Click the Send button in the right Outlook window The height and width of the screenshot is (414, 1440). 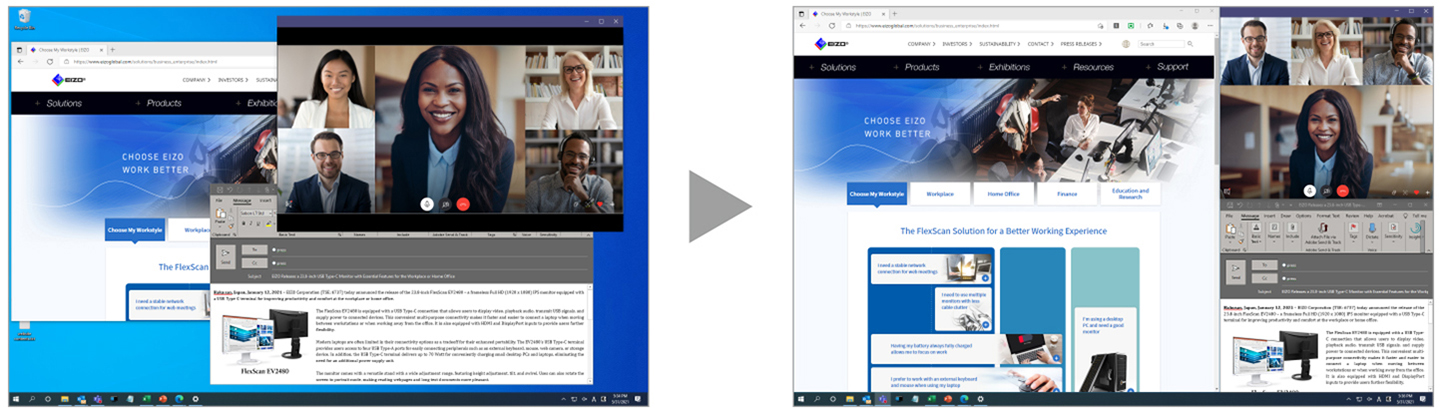(x=1236, y=272)
